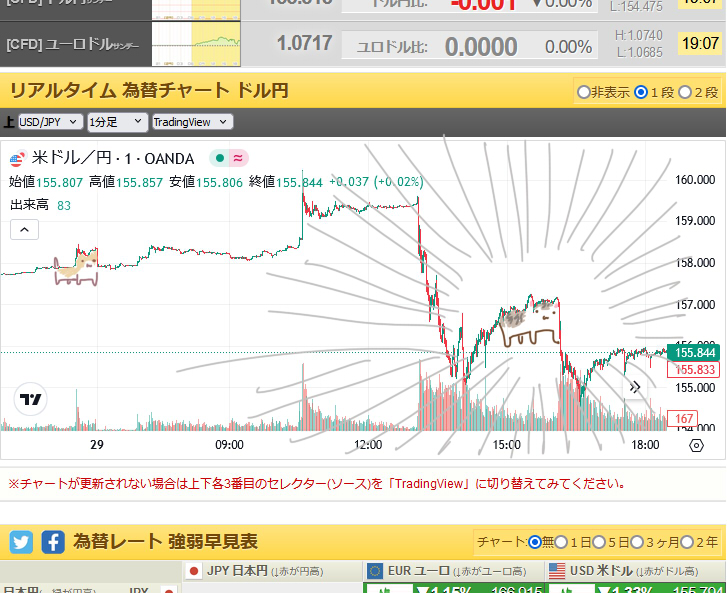Select 5日 chart radio option
Screen dimensions: 727x593
(x=599, y=542)
